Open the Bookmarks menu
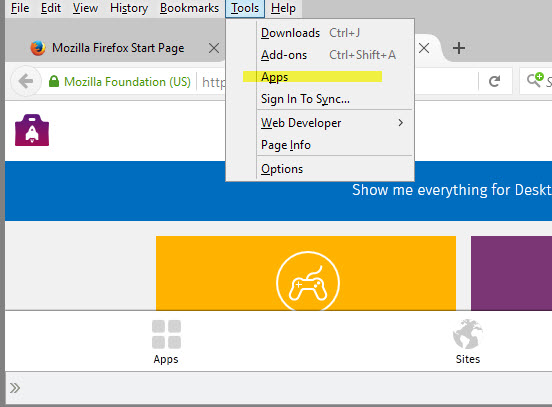The width and height of the screenshot is (552, 407). 189,8
